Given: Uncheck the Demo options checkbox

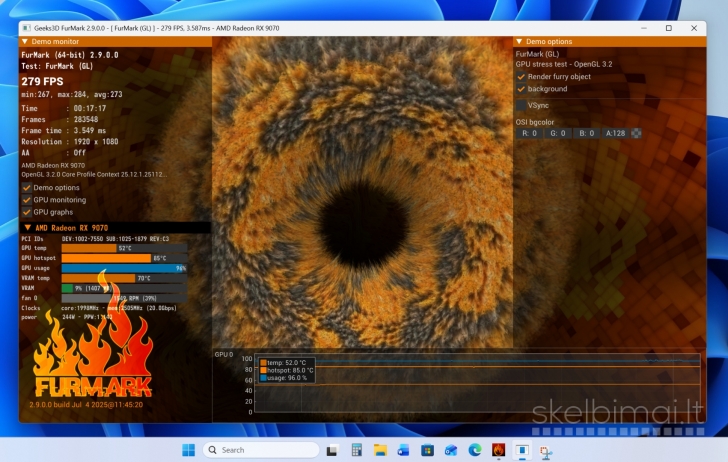Looking at the screenshot, I should coord(27,187).
